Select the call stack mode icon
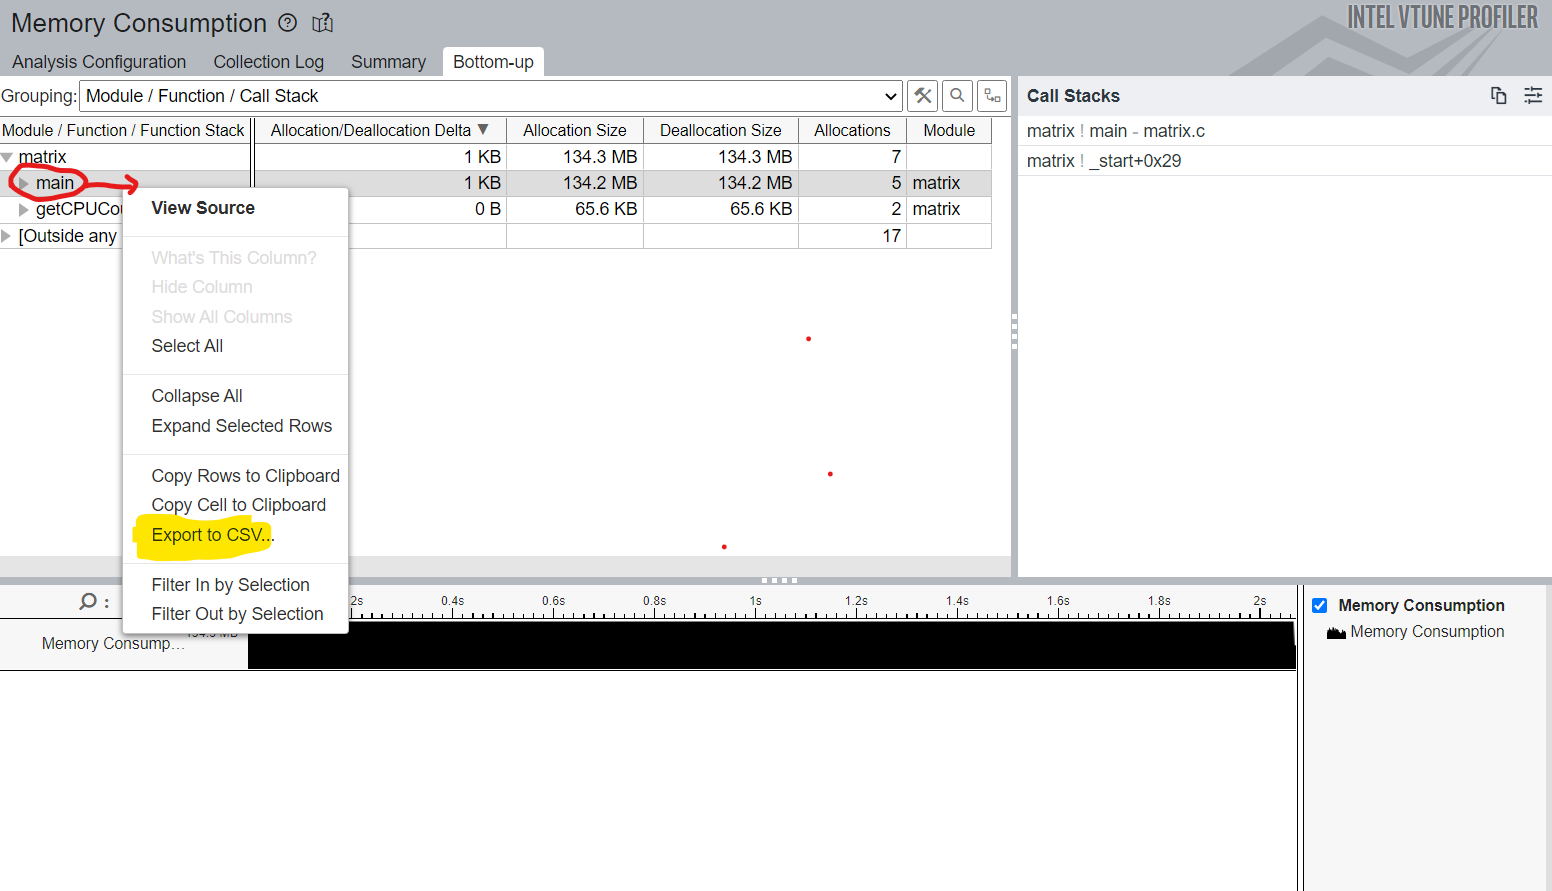Viewport: 1552px width, 891px height. point(991,95)
